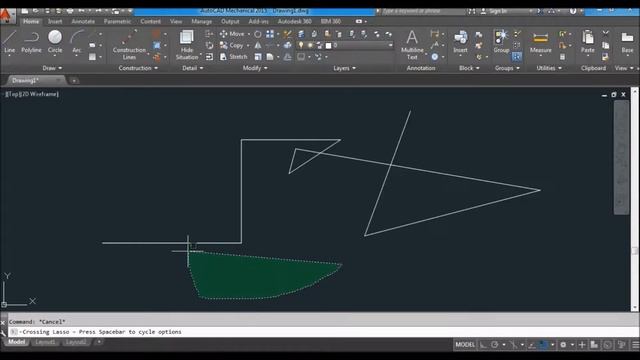
Task: Expand the Groups panel
Action: (507, 68)
